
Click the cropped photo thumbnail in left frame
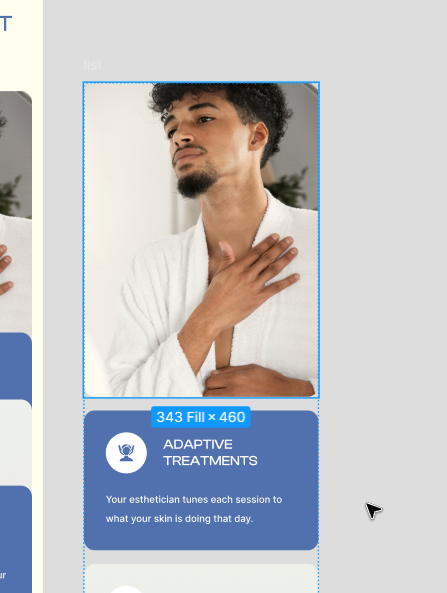(x=16, y=212)
